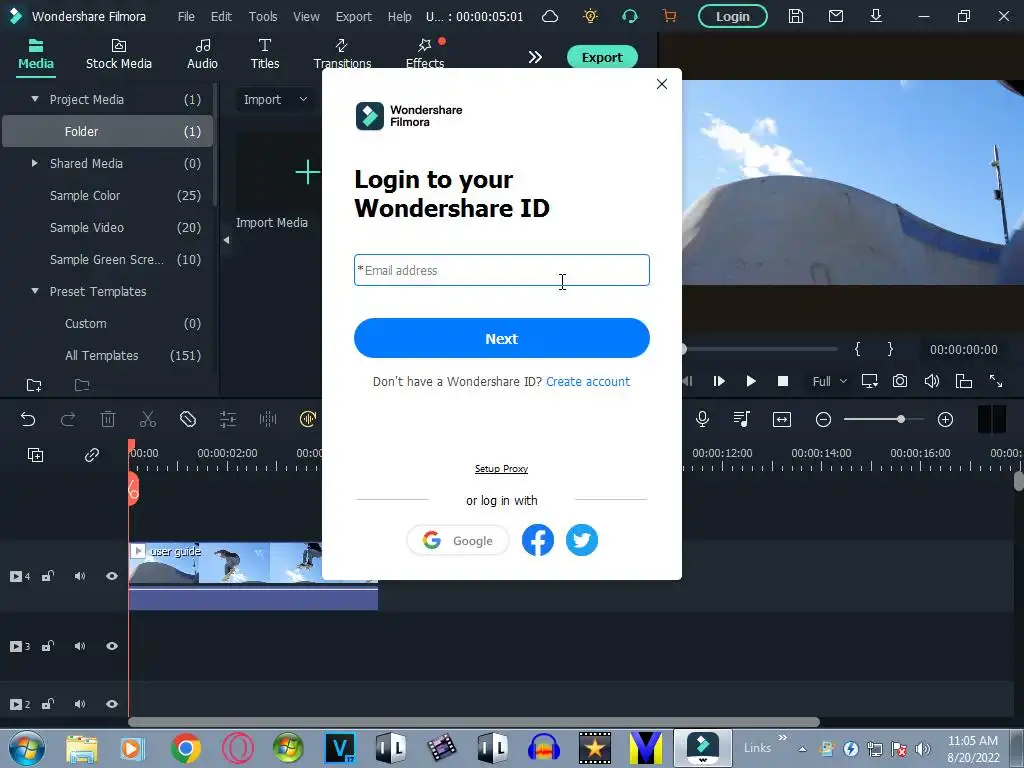
Task: Click the lightbulb tips icon
Action: (x=590, y=16)
